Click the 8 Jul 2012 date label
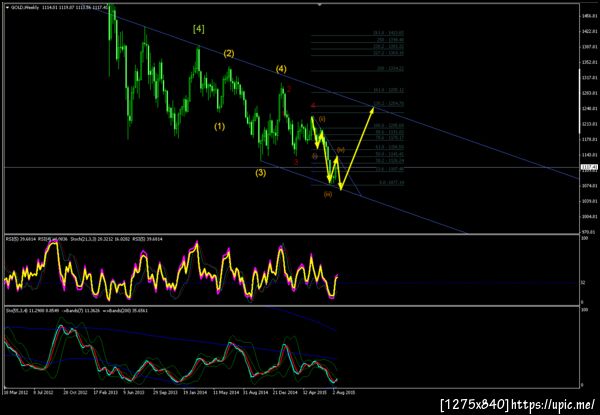The width and height of the screenshot is (600, 415). coord(44,392)
